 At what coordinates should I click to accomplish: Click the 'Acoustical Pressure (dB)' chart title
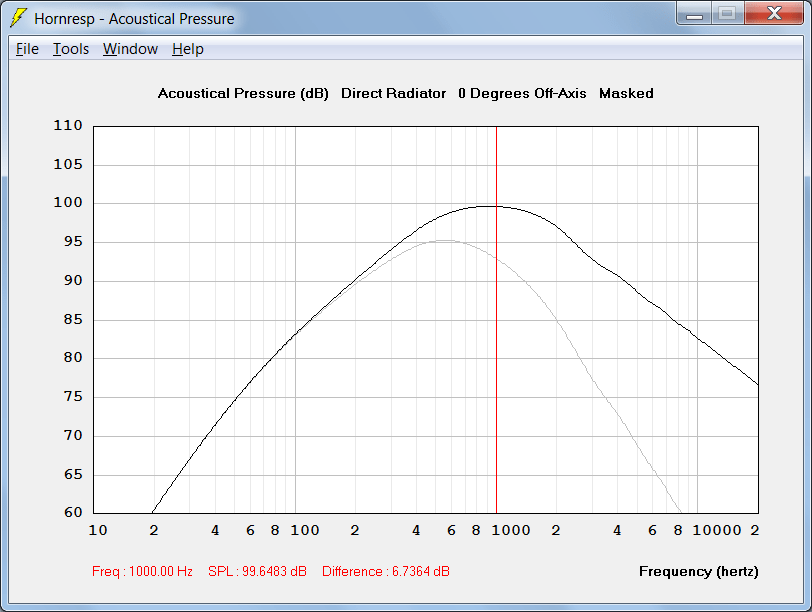[x=243, y=93]
